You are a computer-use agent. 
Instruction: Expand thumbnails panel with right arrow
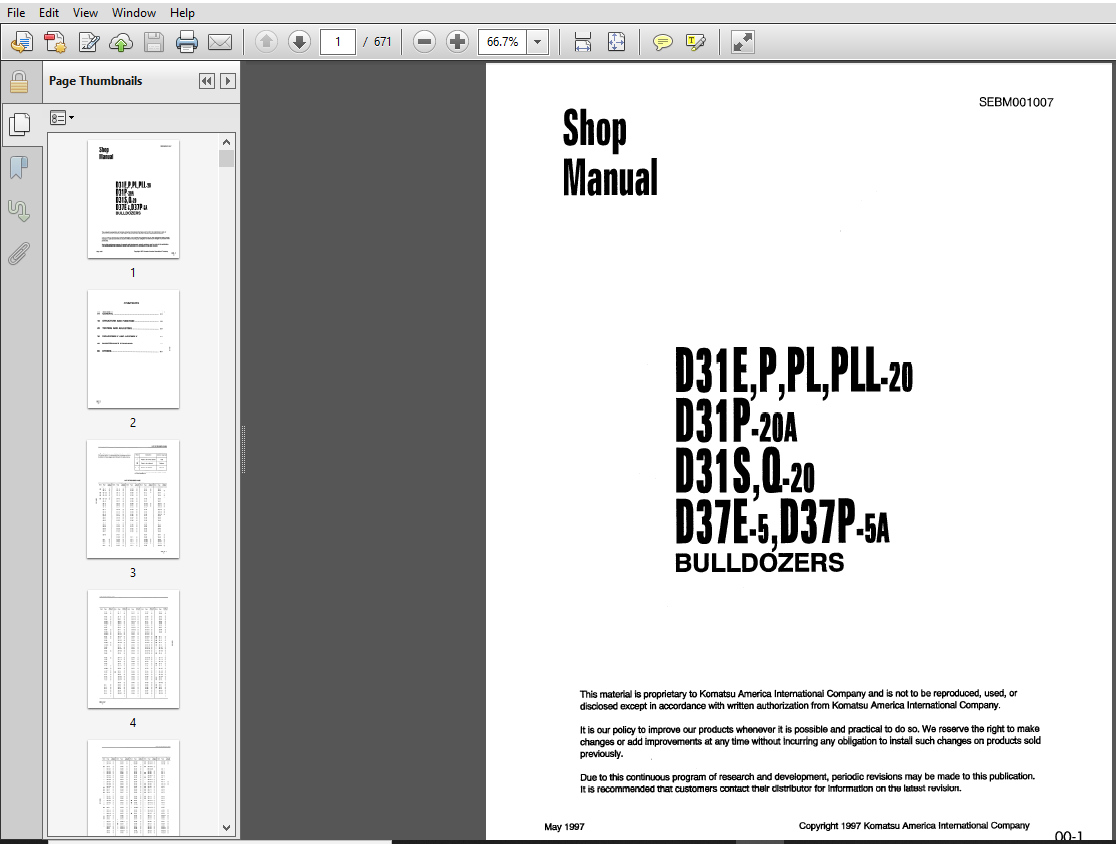point(228,81)
